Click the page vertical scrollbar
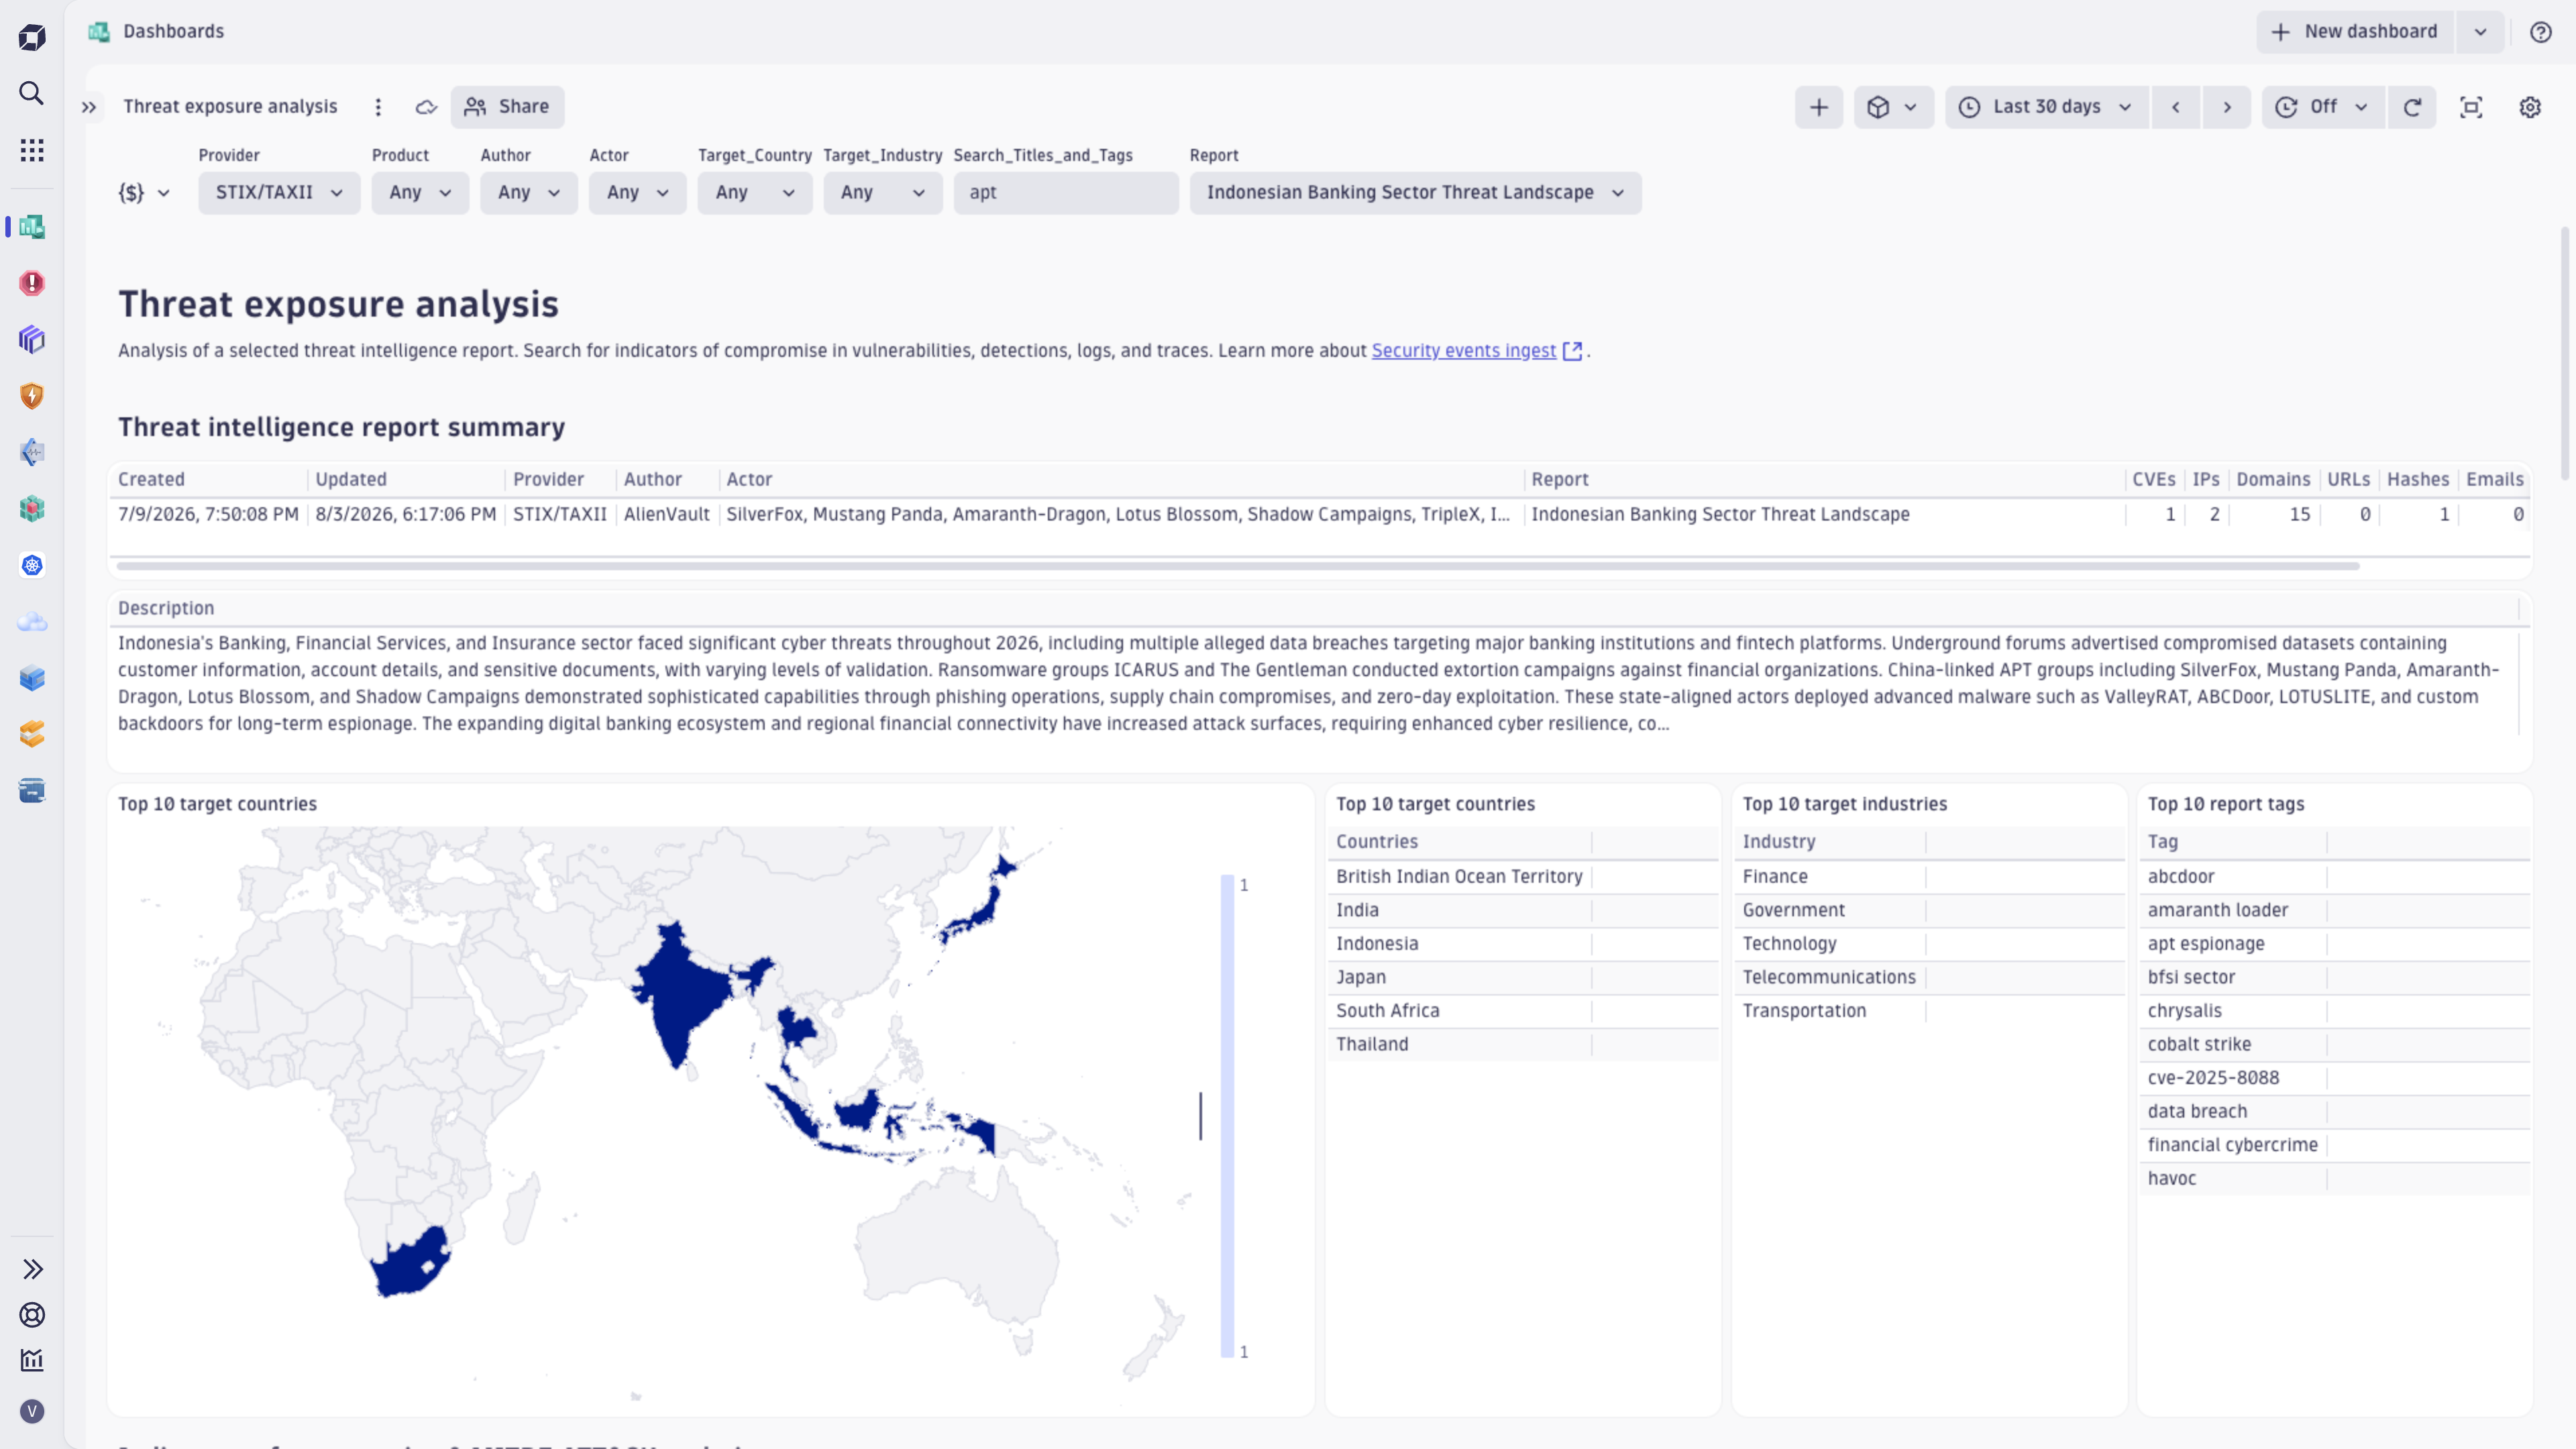The width and height of the screenshot is (2576, 1449). [x=2566, y=353]
